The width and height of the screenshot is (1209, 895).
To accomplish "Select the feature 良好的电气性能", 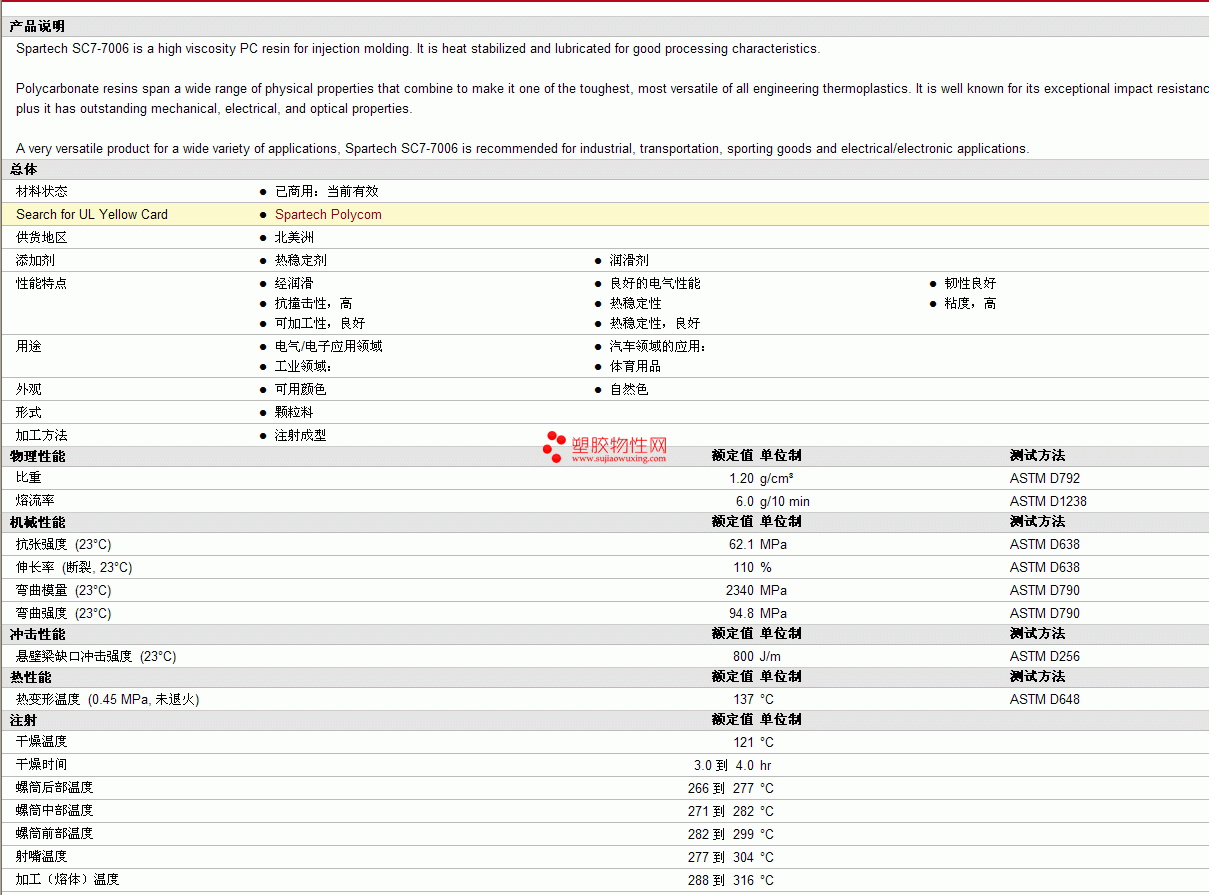I will pos(655,283).
